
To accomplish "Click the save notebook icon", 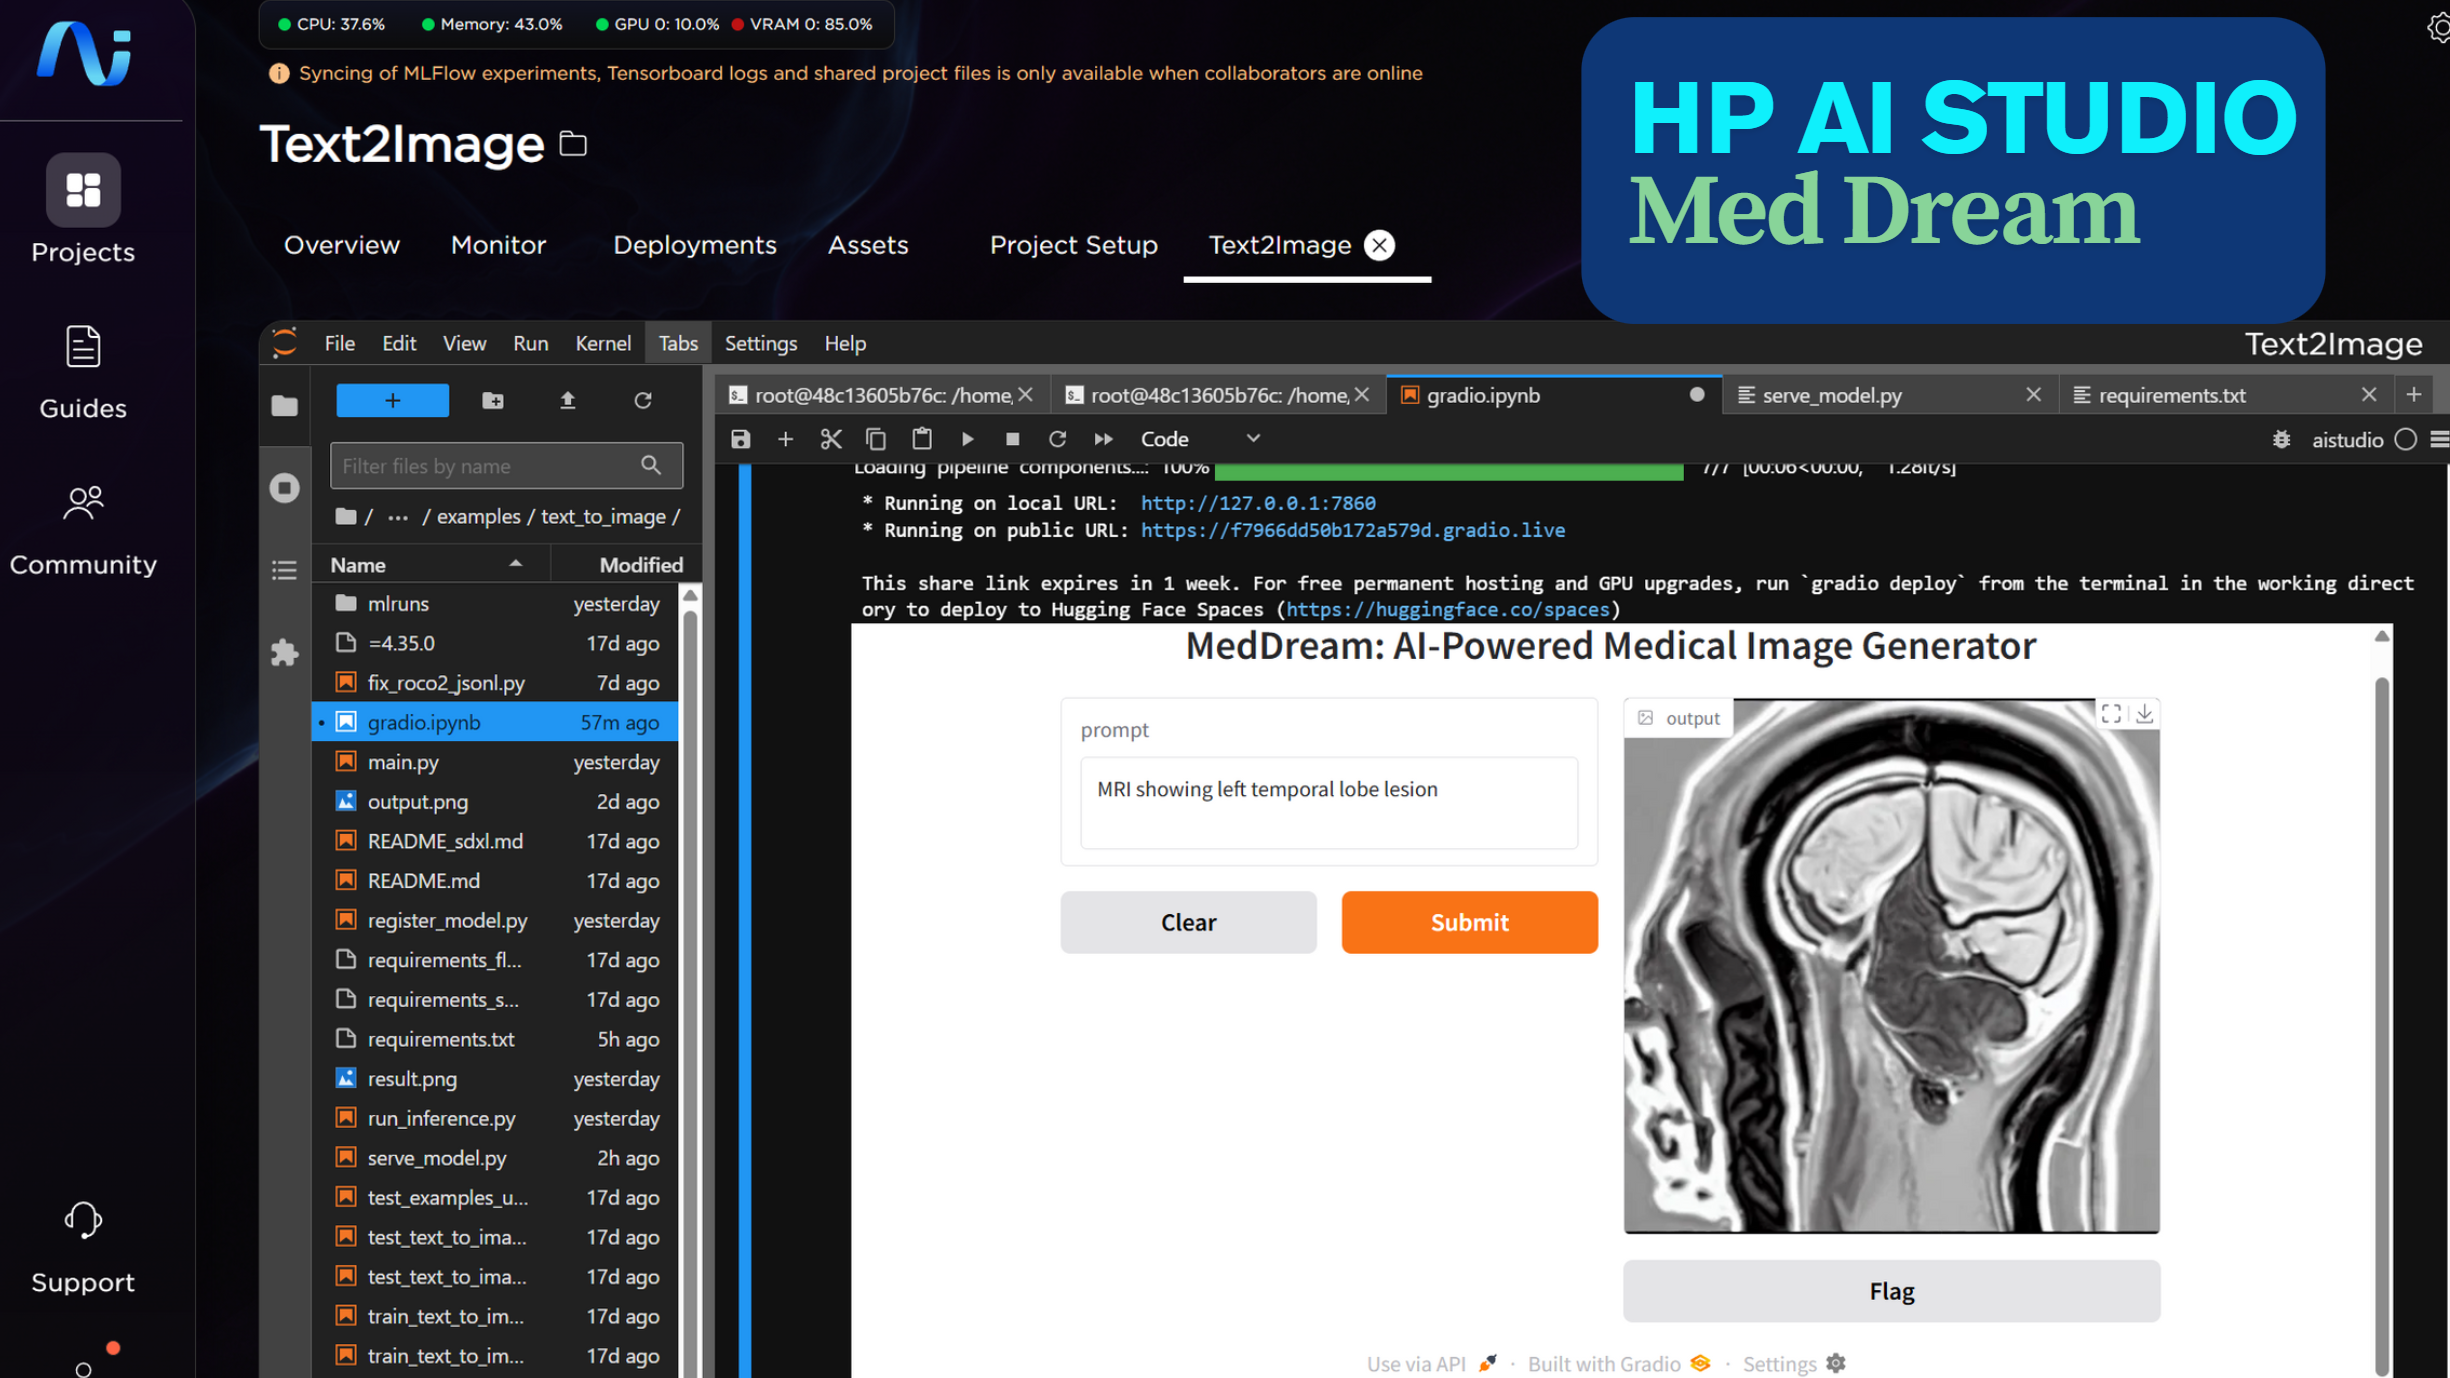I will tap(740, 439).
